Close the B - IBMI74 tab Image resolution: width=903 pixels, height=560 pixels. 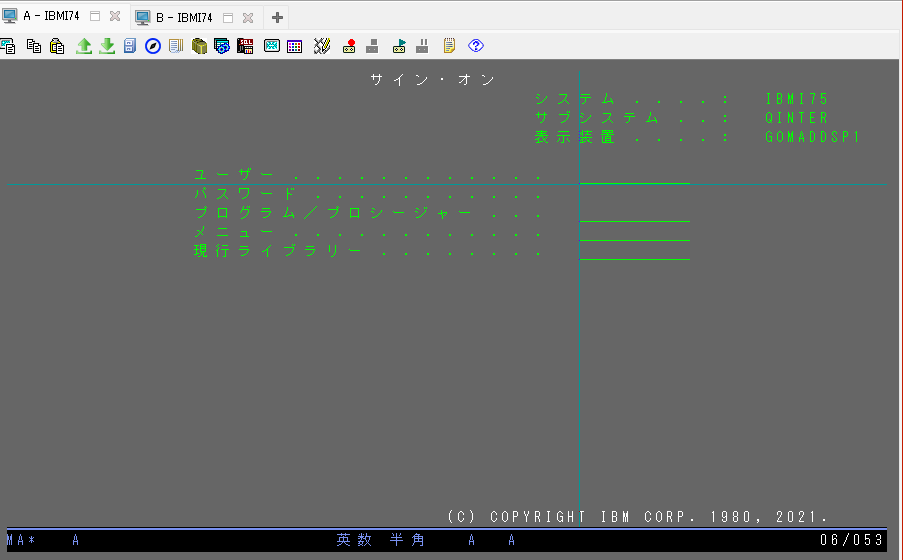point(248,18)
